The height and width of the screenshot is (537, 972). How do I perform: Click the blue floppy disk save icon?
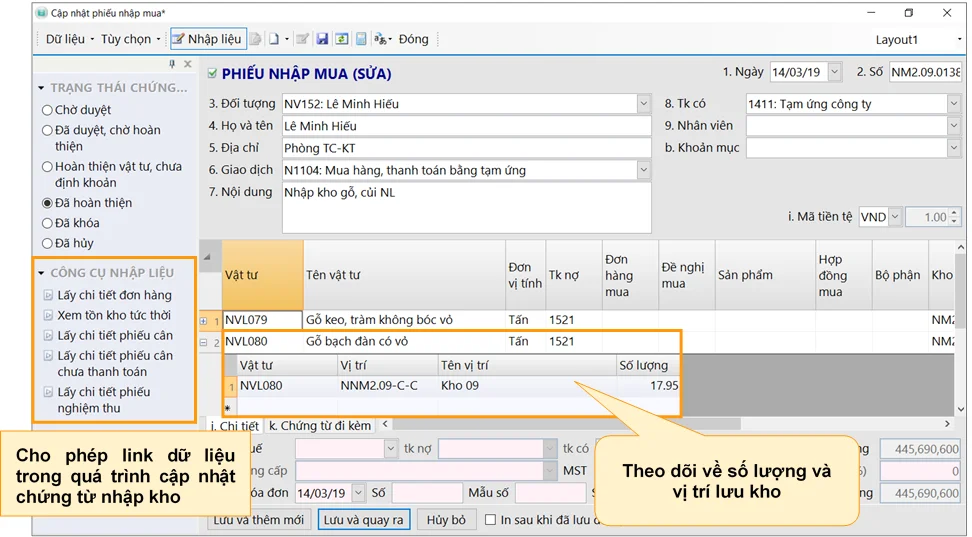point(322,39)
